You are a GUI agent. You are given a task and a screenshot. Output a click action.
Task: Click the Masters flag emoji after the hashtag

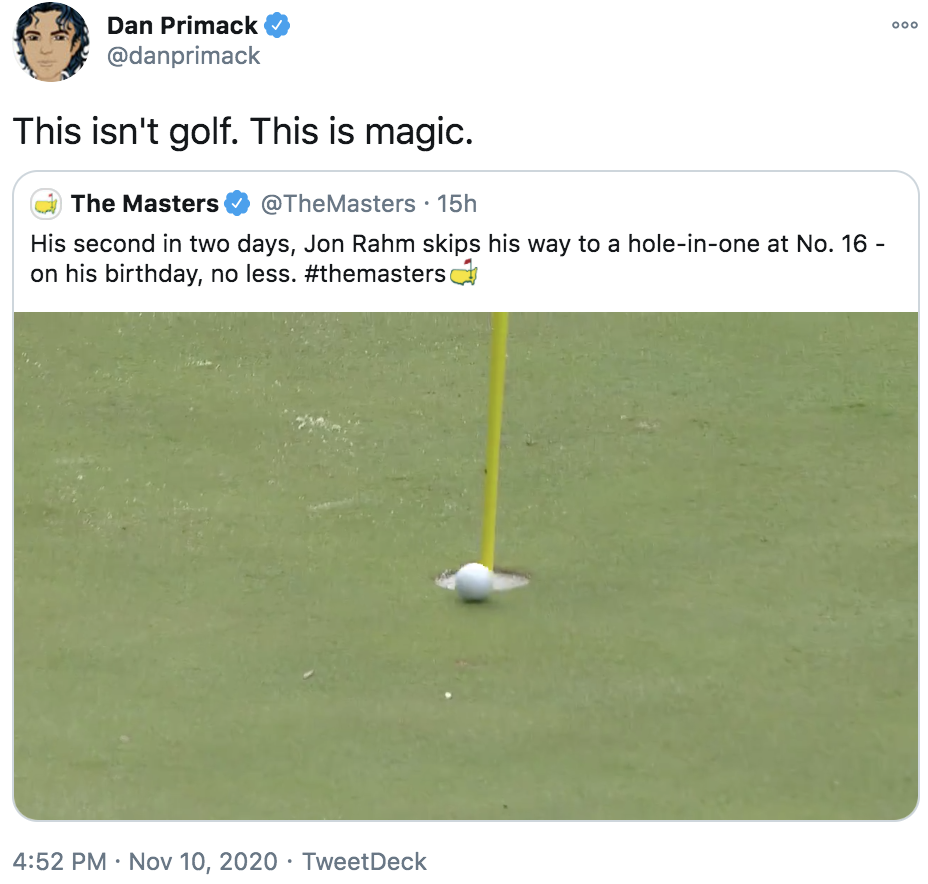[461, 273]
